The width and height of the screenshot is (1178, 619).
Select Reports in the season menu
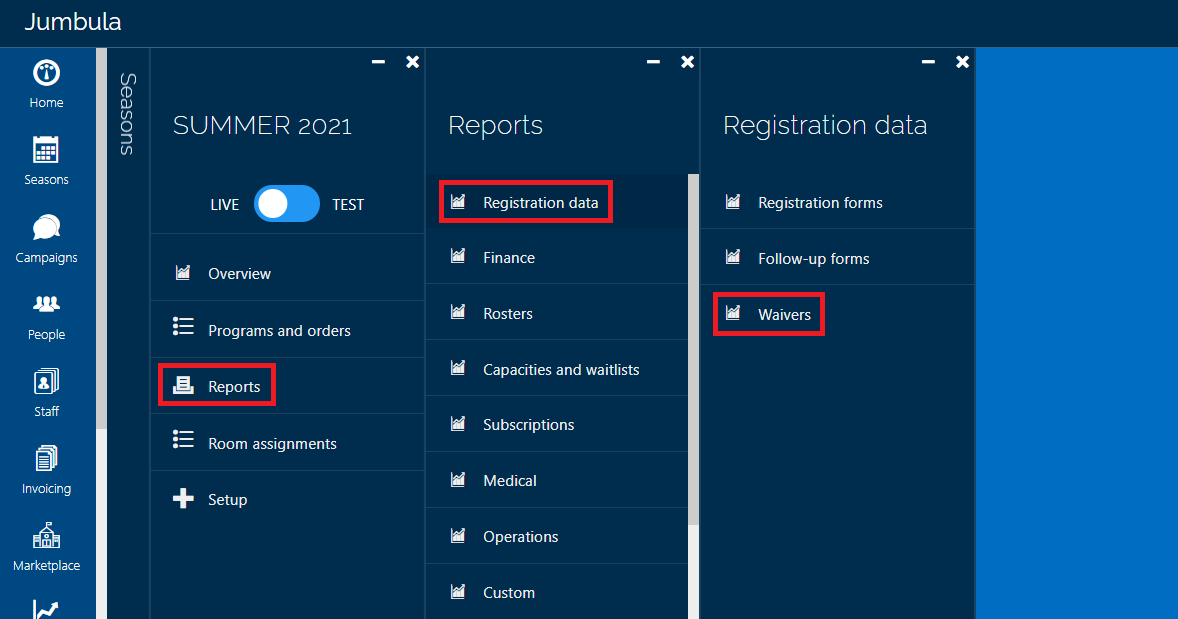[x=288, y=386]
